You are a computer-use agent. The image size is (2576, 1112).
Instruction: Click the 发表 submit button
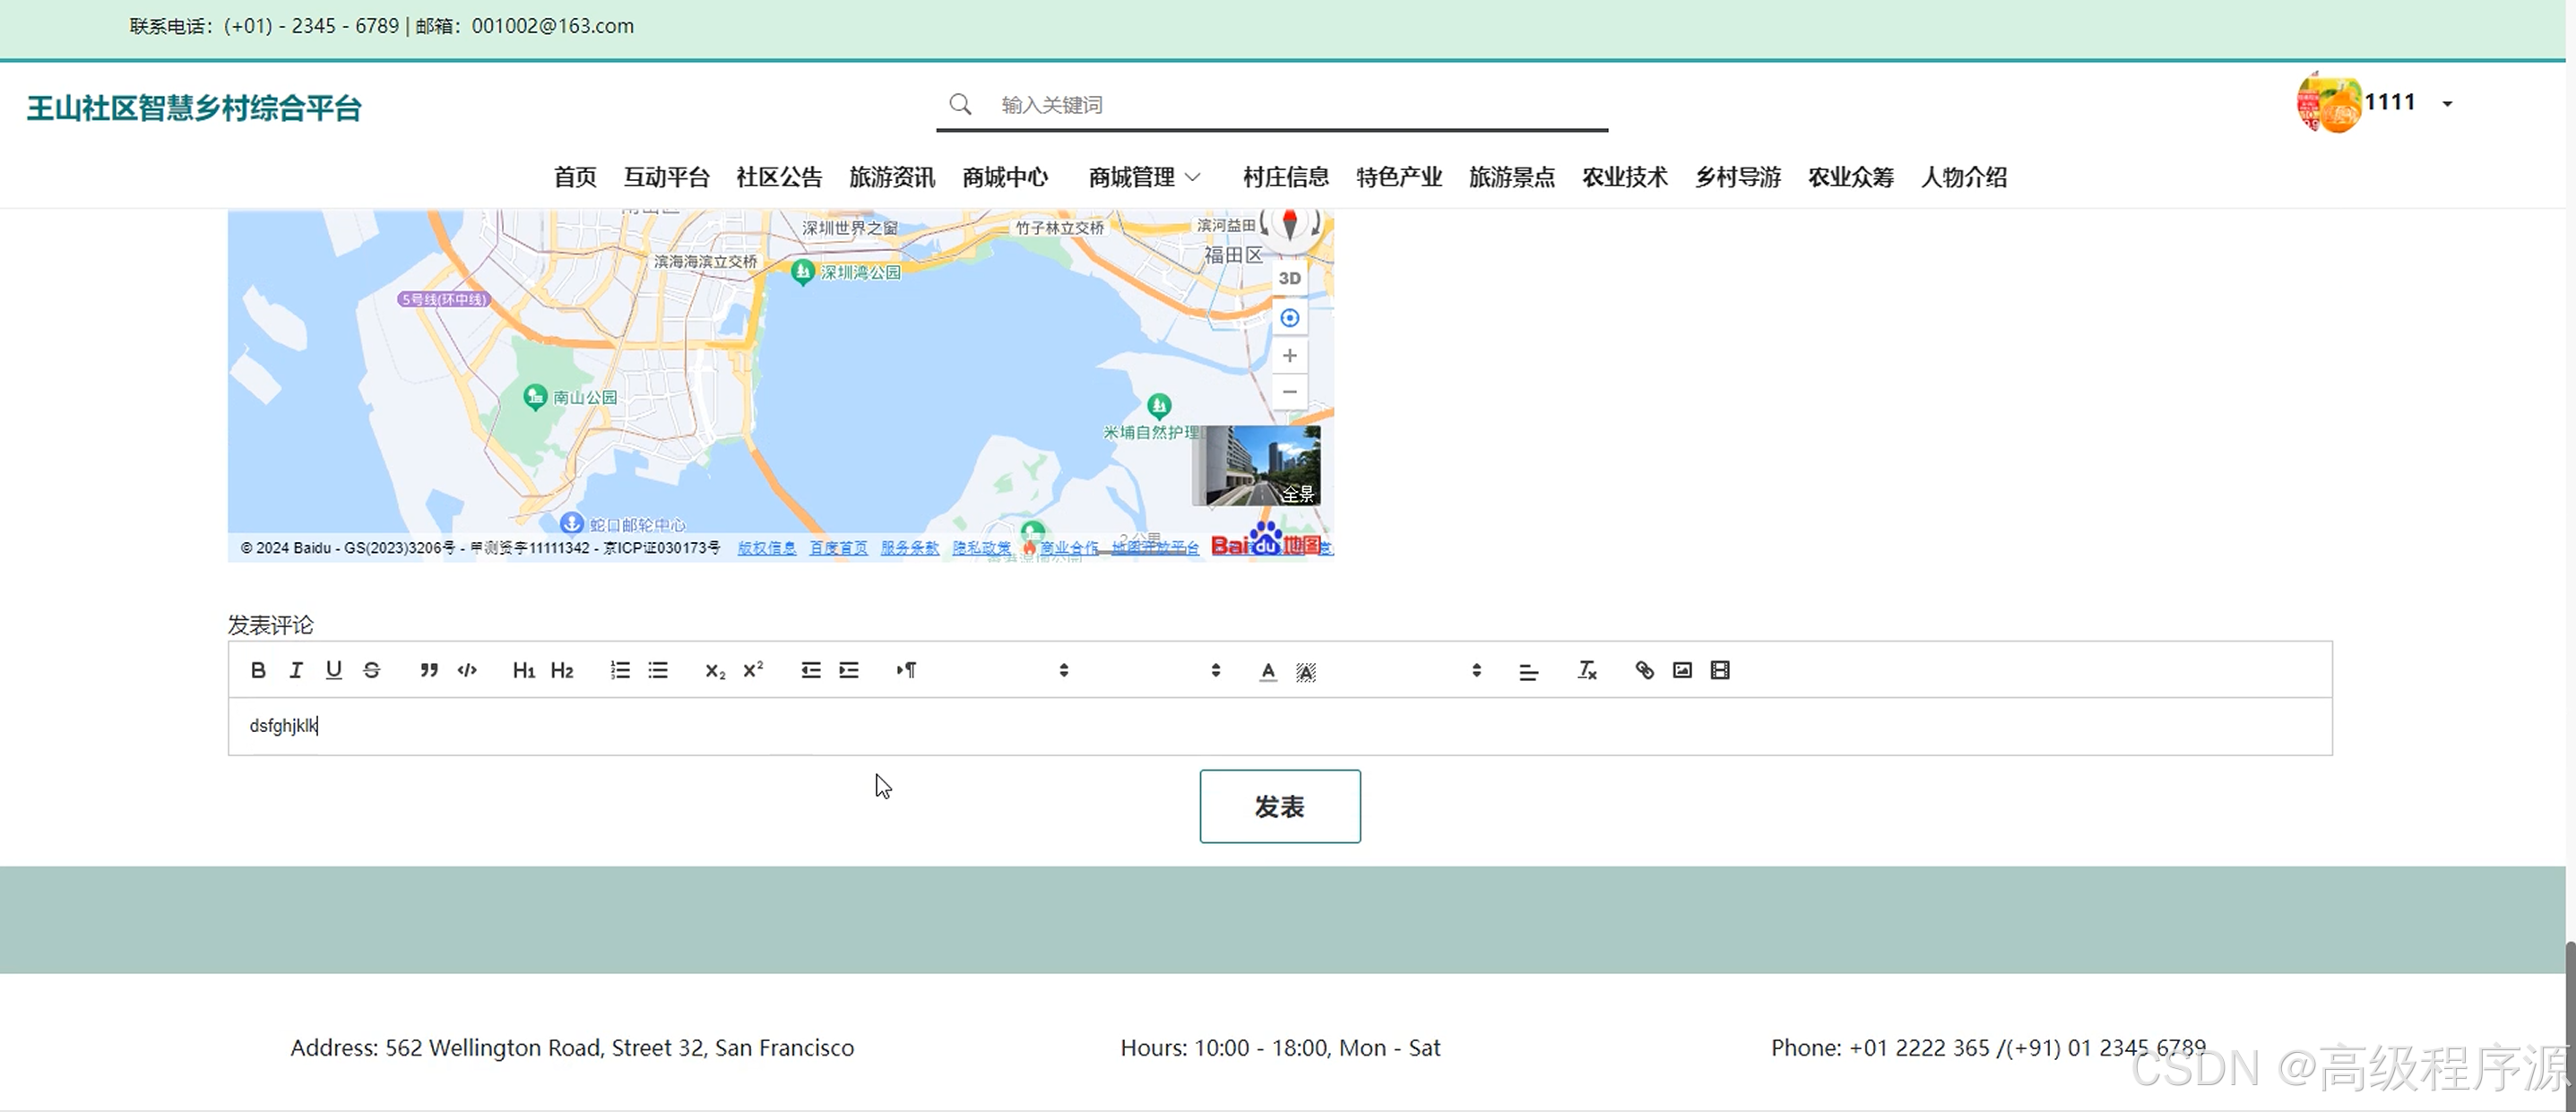click(x=1279, y=806)
